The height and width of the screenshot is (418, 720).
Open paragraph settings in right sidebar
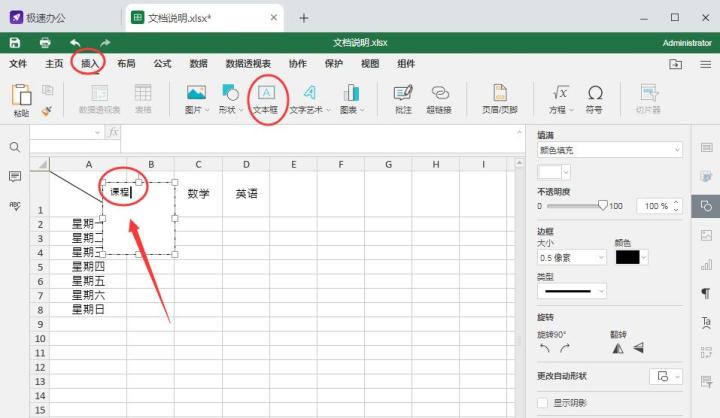point(706,293)
